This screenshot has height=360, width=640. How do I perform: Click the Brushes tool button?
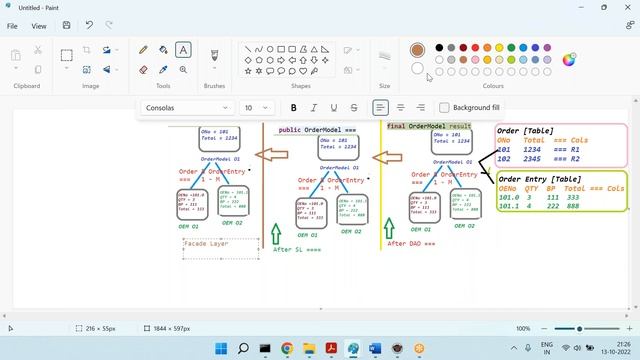(214, 55)
